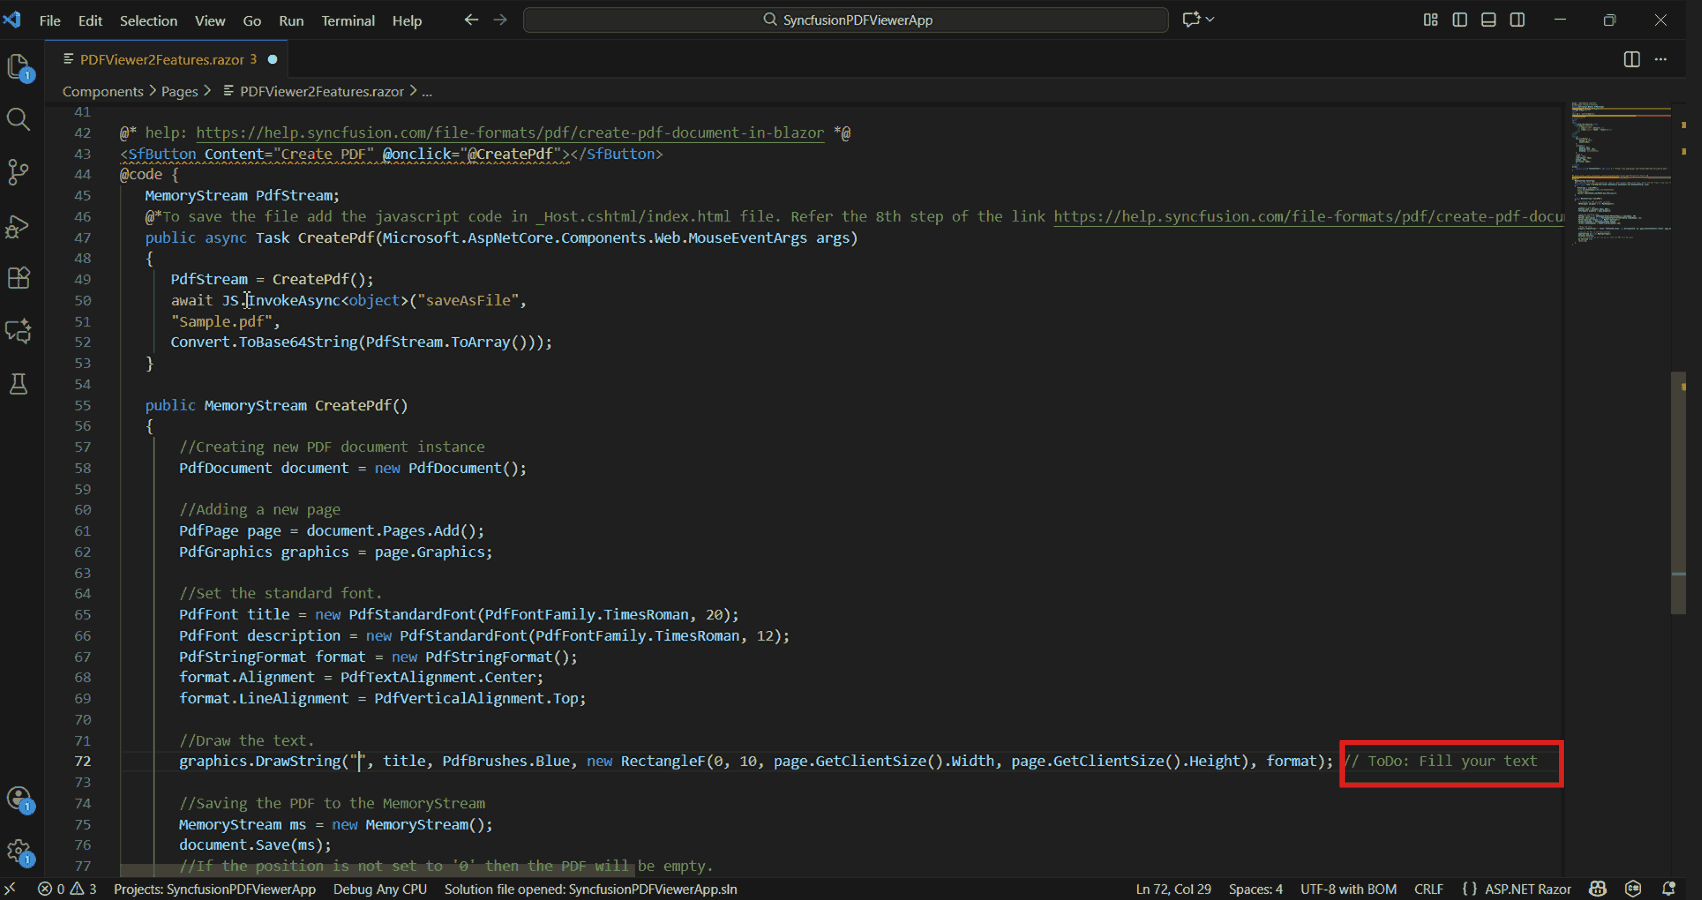1702x900 pixels.
Task: Toggle the primary side bar
Action: 1460,20
